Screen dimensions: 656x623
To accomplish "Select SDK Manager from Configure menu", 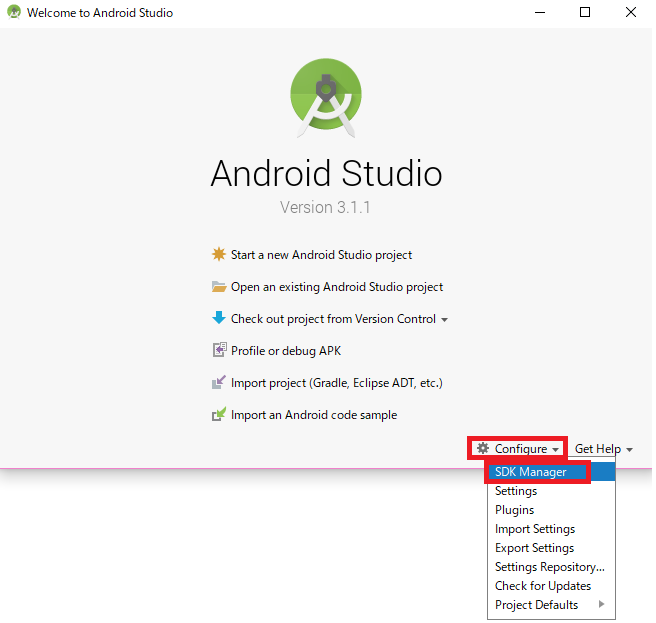I will (551, 472).
